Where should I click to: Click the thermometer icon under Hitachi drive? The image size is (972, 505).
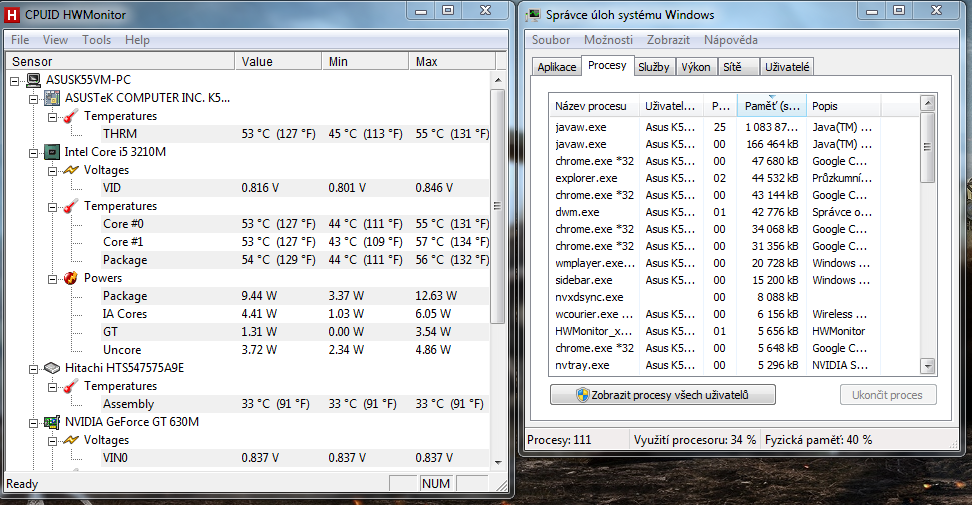[71, 386]
